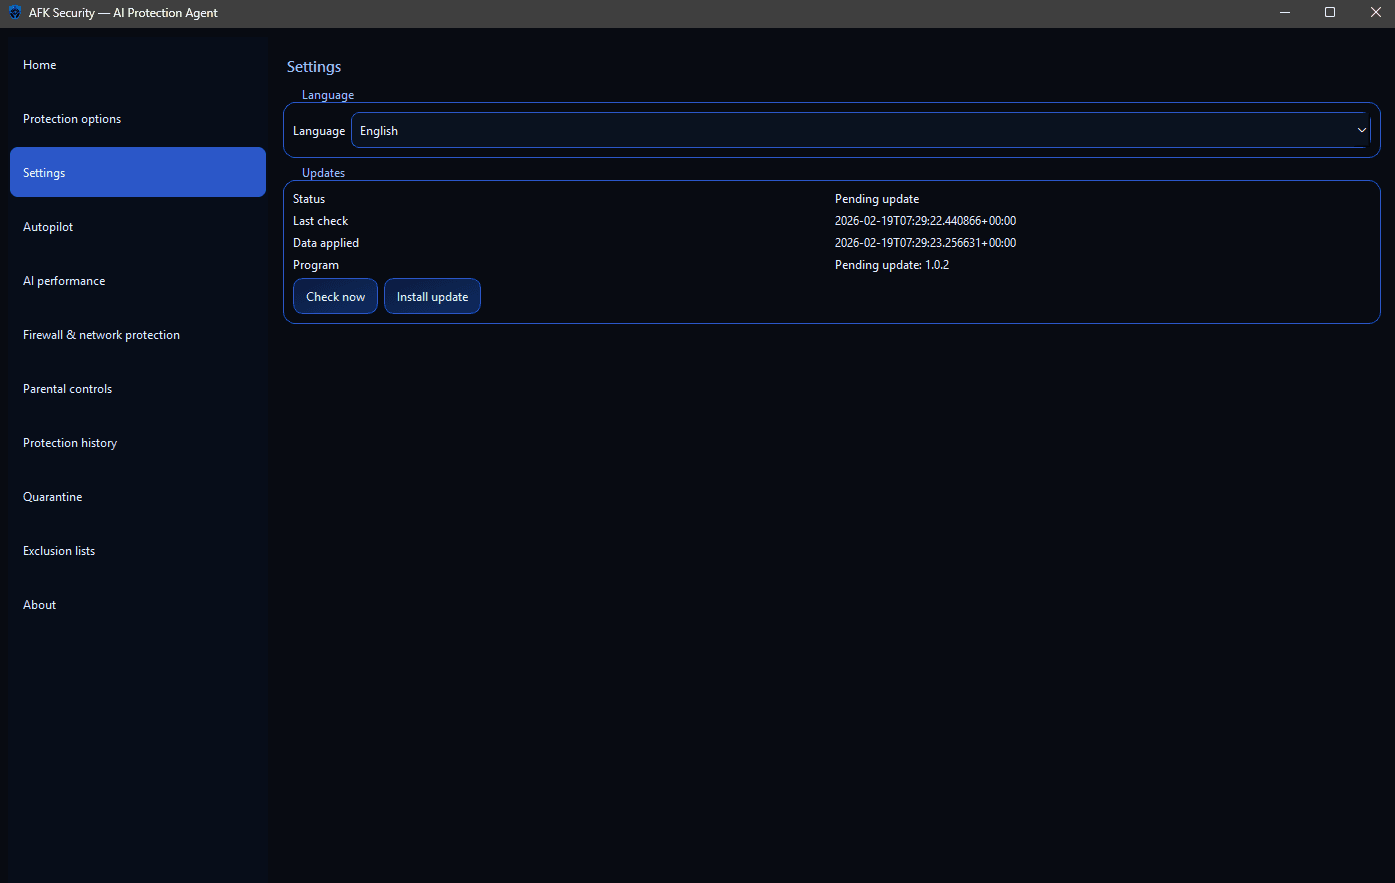Open the Autopilot section

[x=47, y=226]
